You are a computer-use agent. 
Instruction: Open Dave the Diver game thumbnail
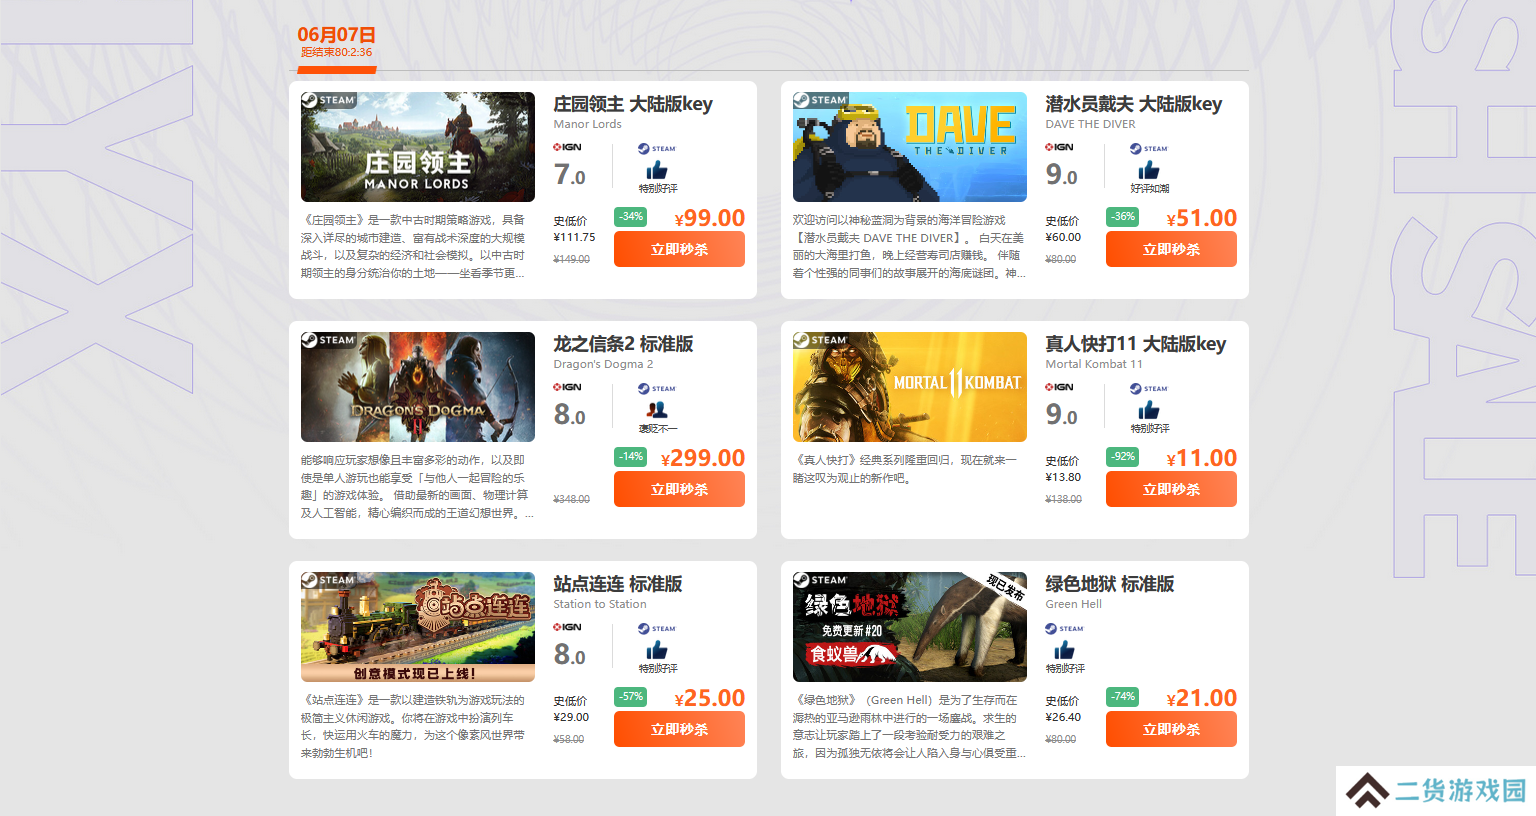pyautogui.click(x=910, y=147)
